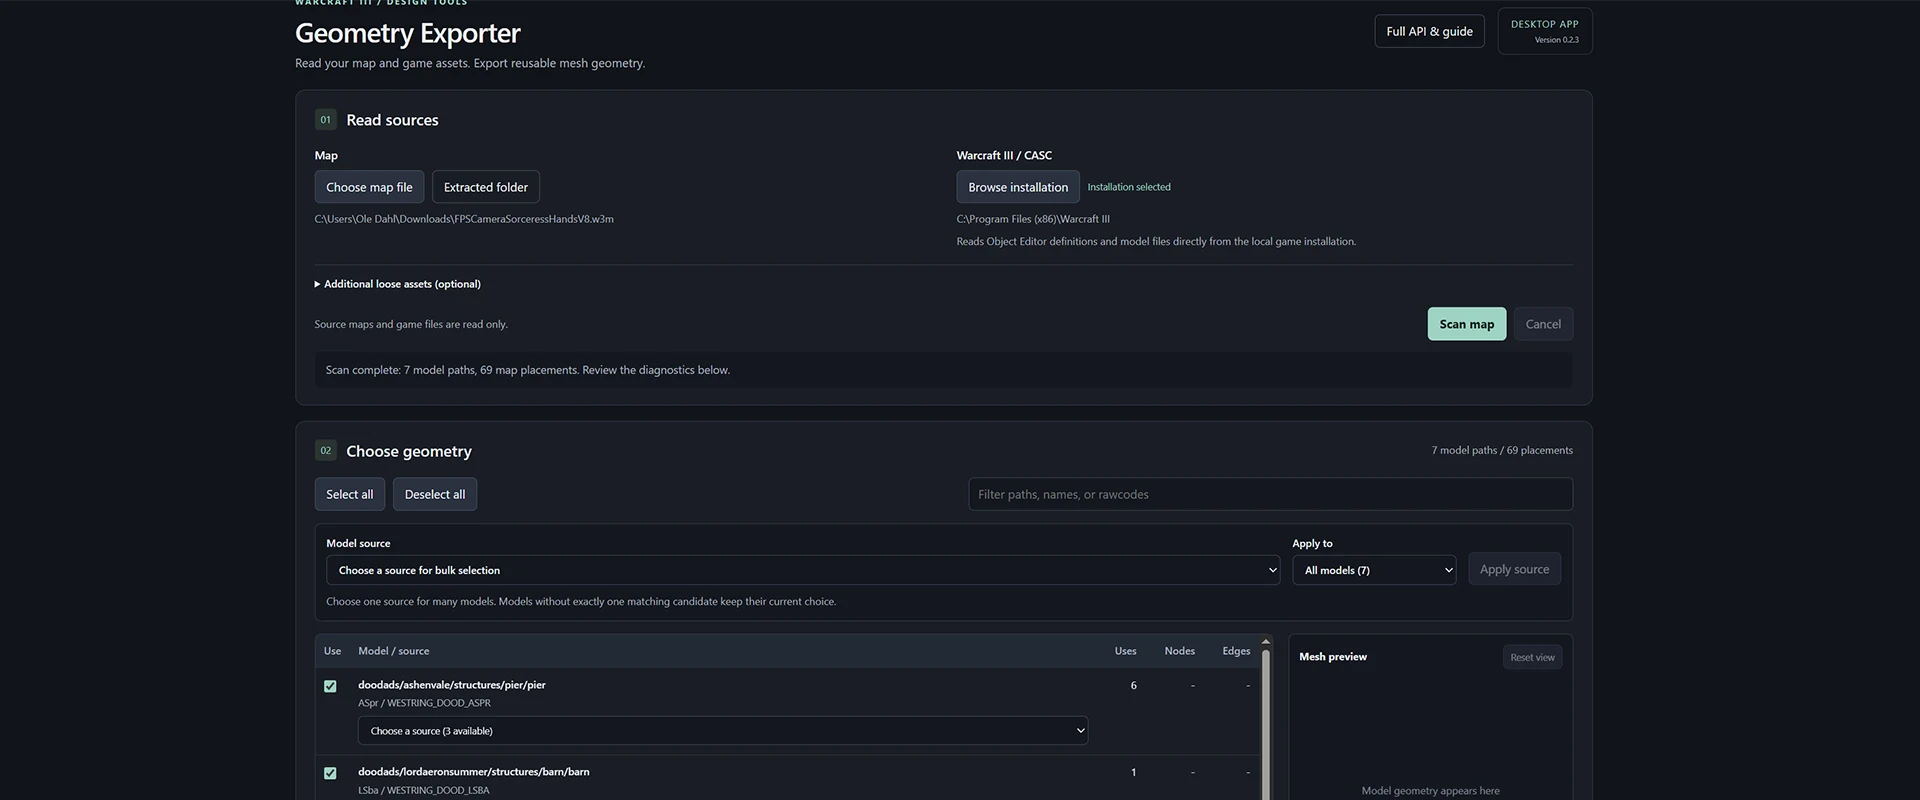This screenshot has width=1920, height=800.
Task: Click the Edges column header
Action: (x=1236, y=651)
